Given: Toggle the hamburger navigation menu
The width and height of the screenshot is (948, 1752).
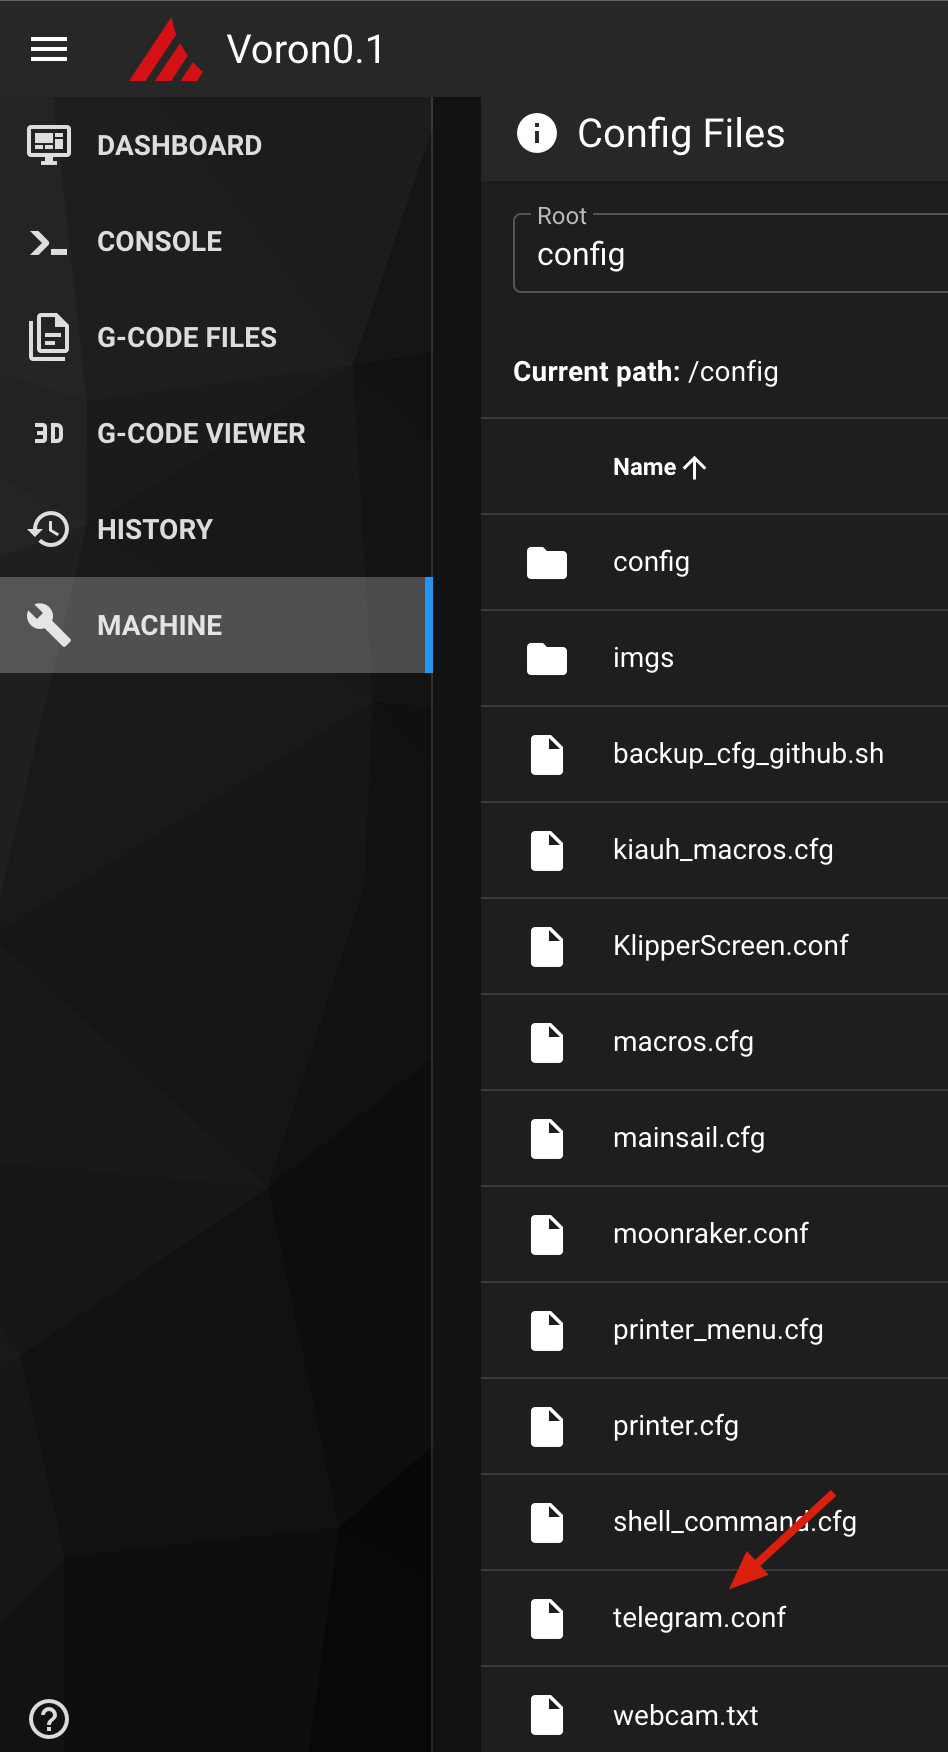Looking at the screenshot, I should coord(49,49).
